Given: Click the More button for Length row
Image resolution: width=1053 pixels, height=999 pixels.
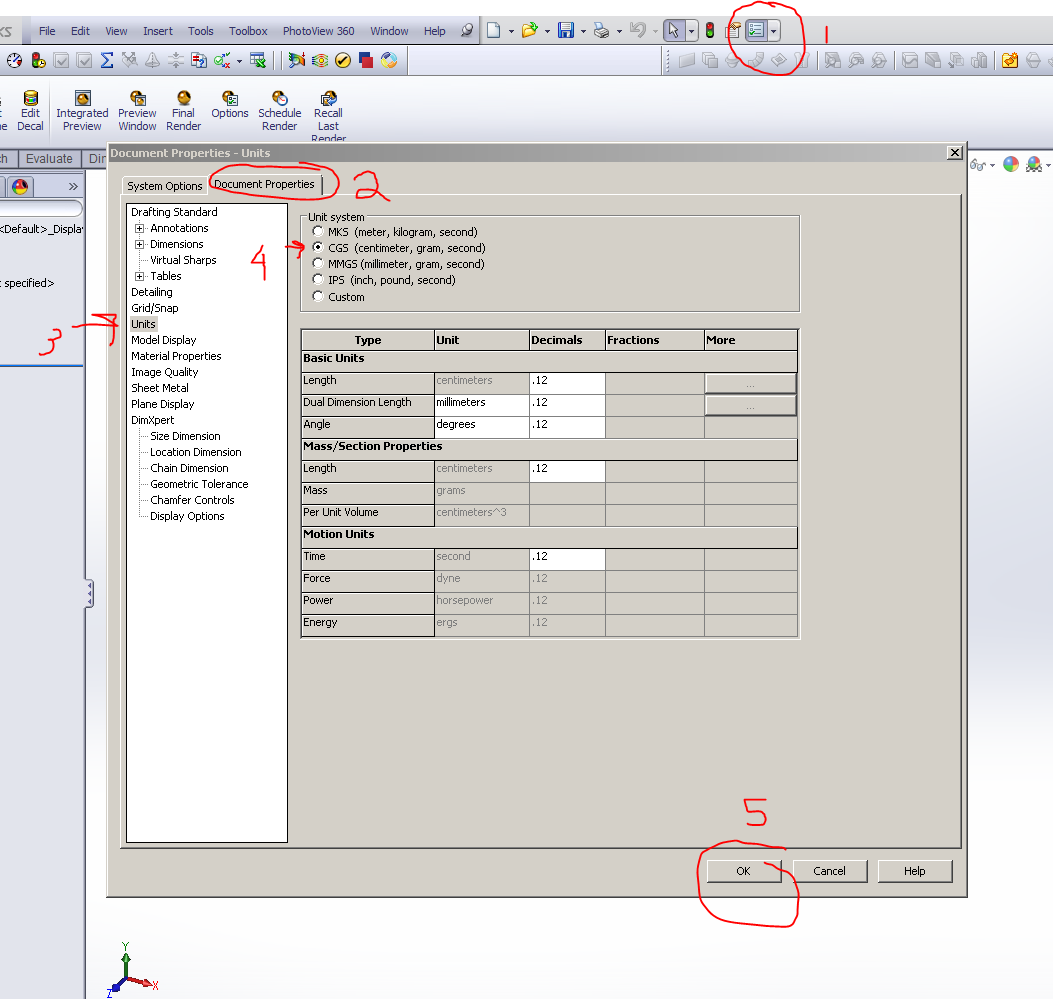Looking at the screenshot, I should [x=750, y=383].
